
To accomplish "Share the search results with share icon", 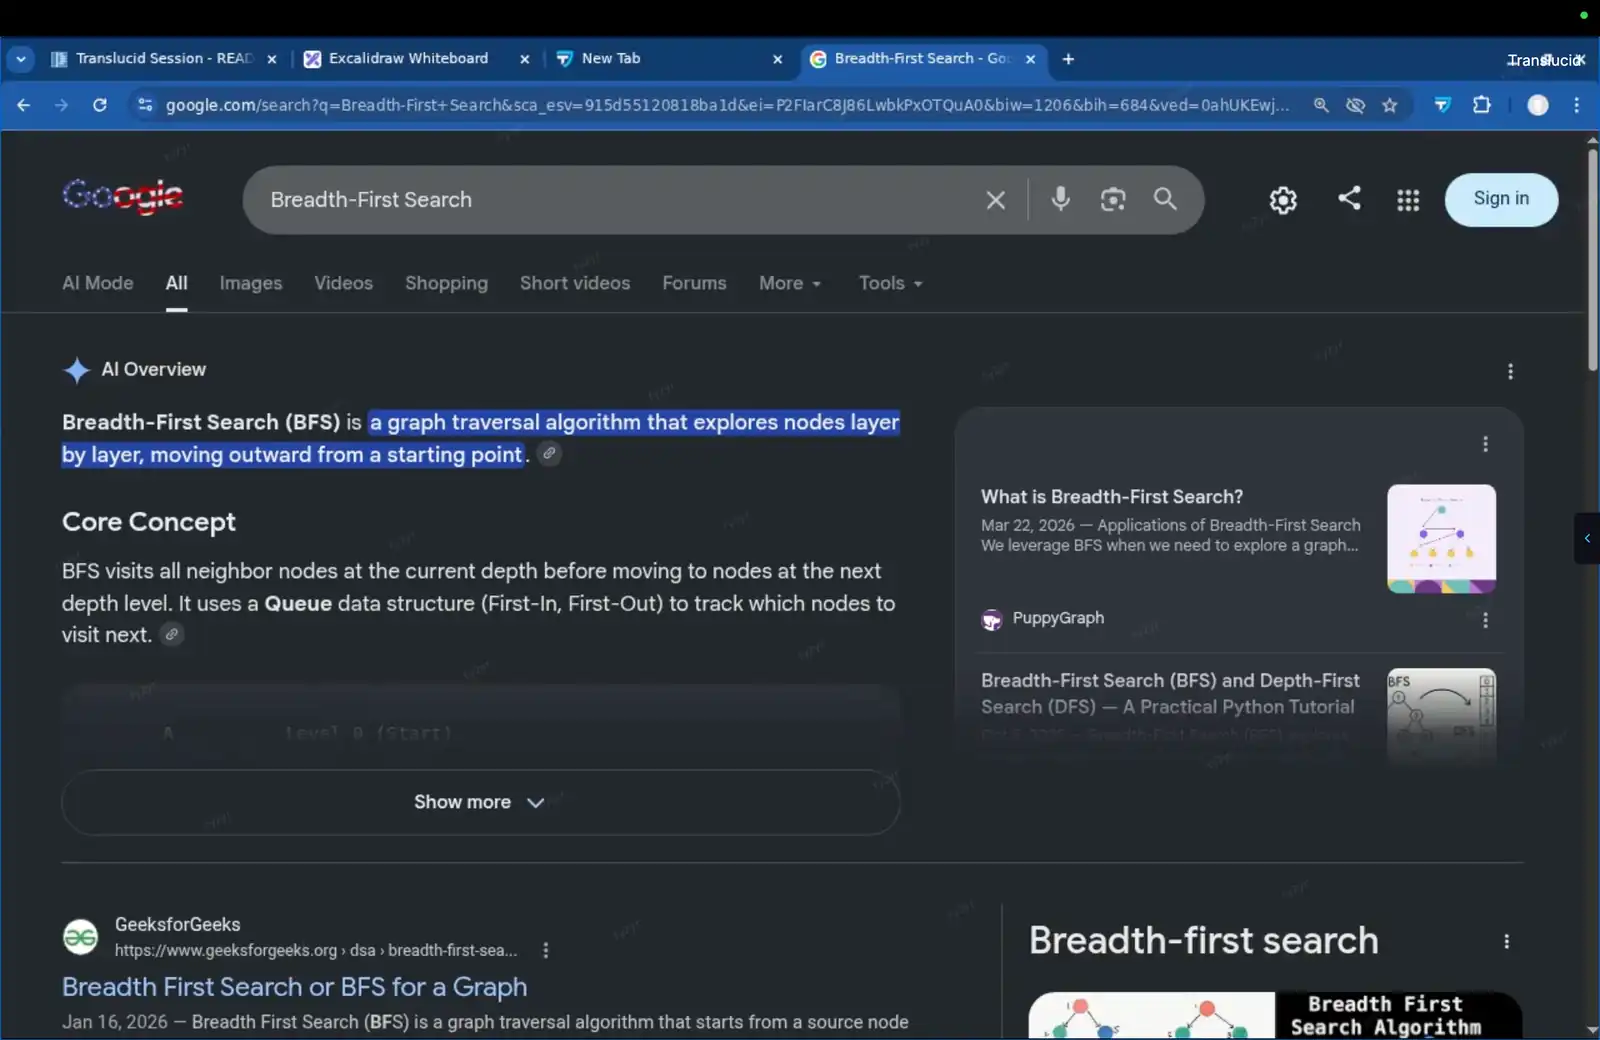I will pyautogui.click(x=1349, y=198).
